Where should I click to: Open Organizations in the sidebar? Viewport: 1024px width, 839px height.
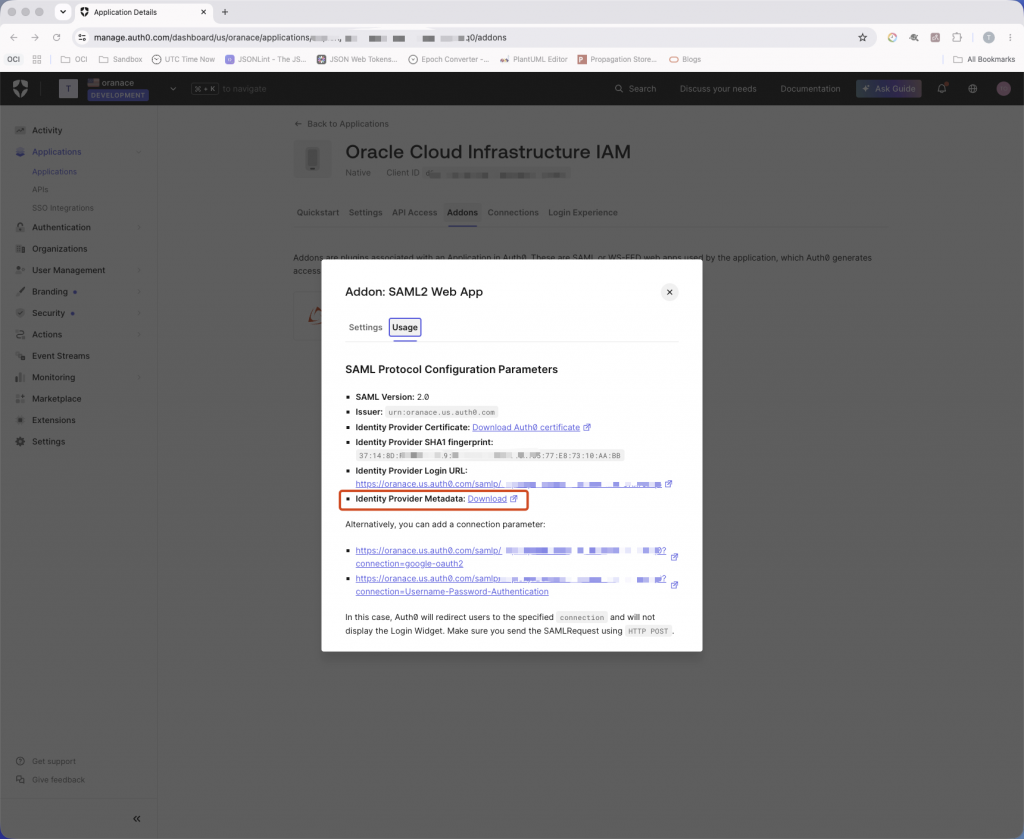tap(59, 249)
